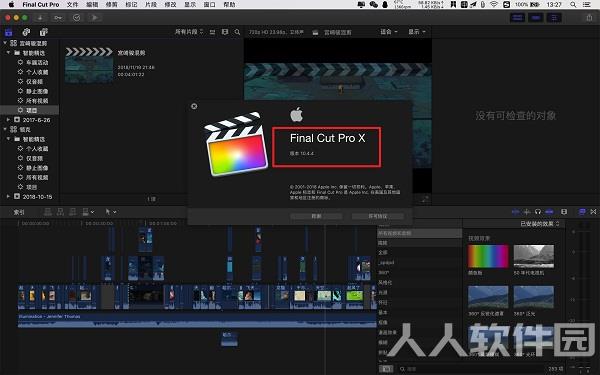Click the WeChat menu bar icon
Viewport: 600px width, 375px height.
(x=373, y=5)
